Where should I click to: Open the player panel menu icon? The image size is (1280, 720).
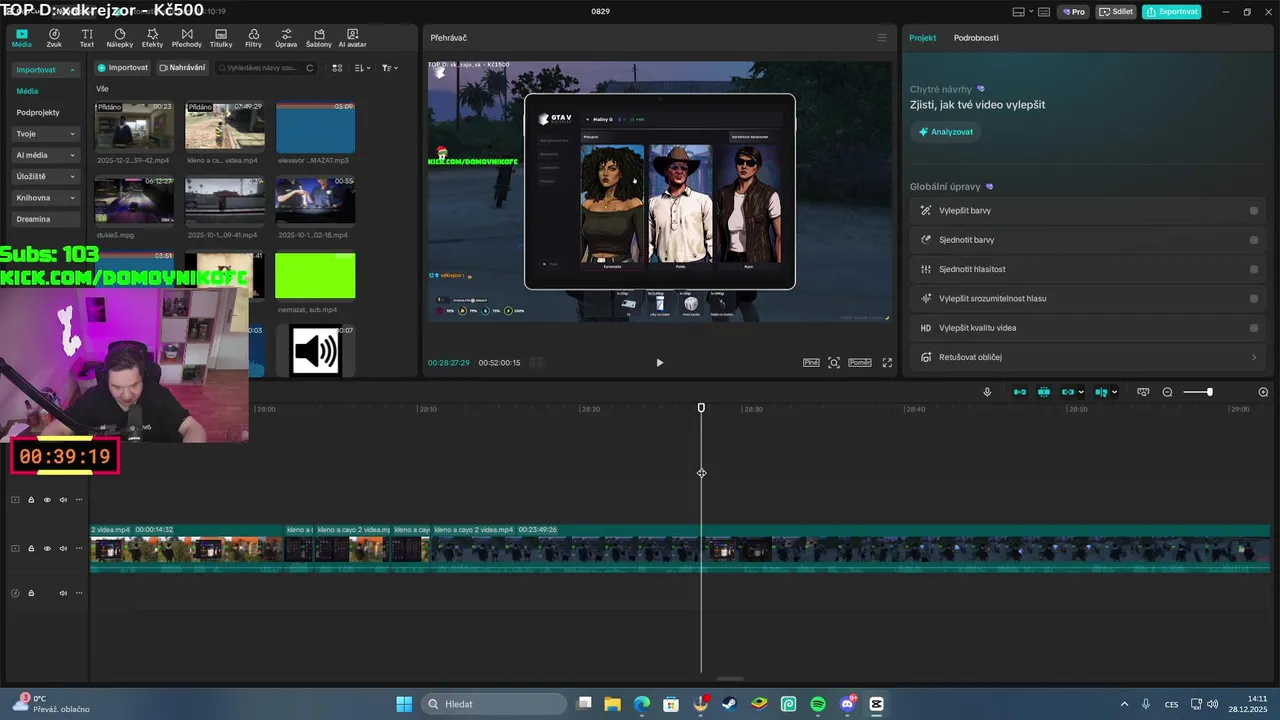click(x=881, y=38)
